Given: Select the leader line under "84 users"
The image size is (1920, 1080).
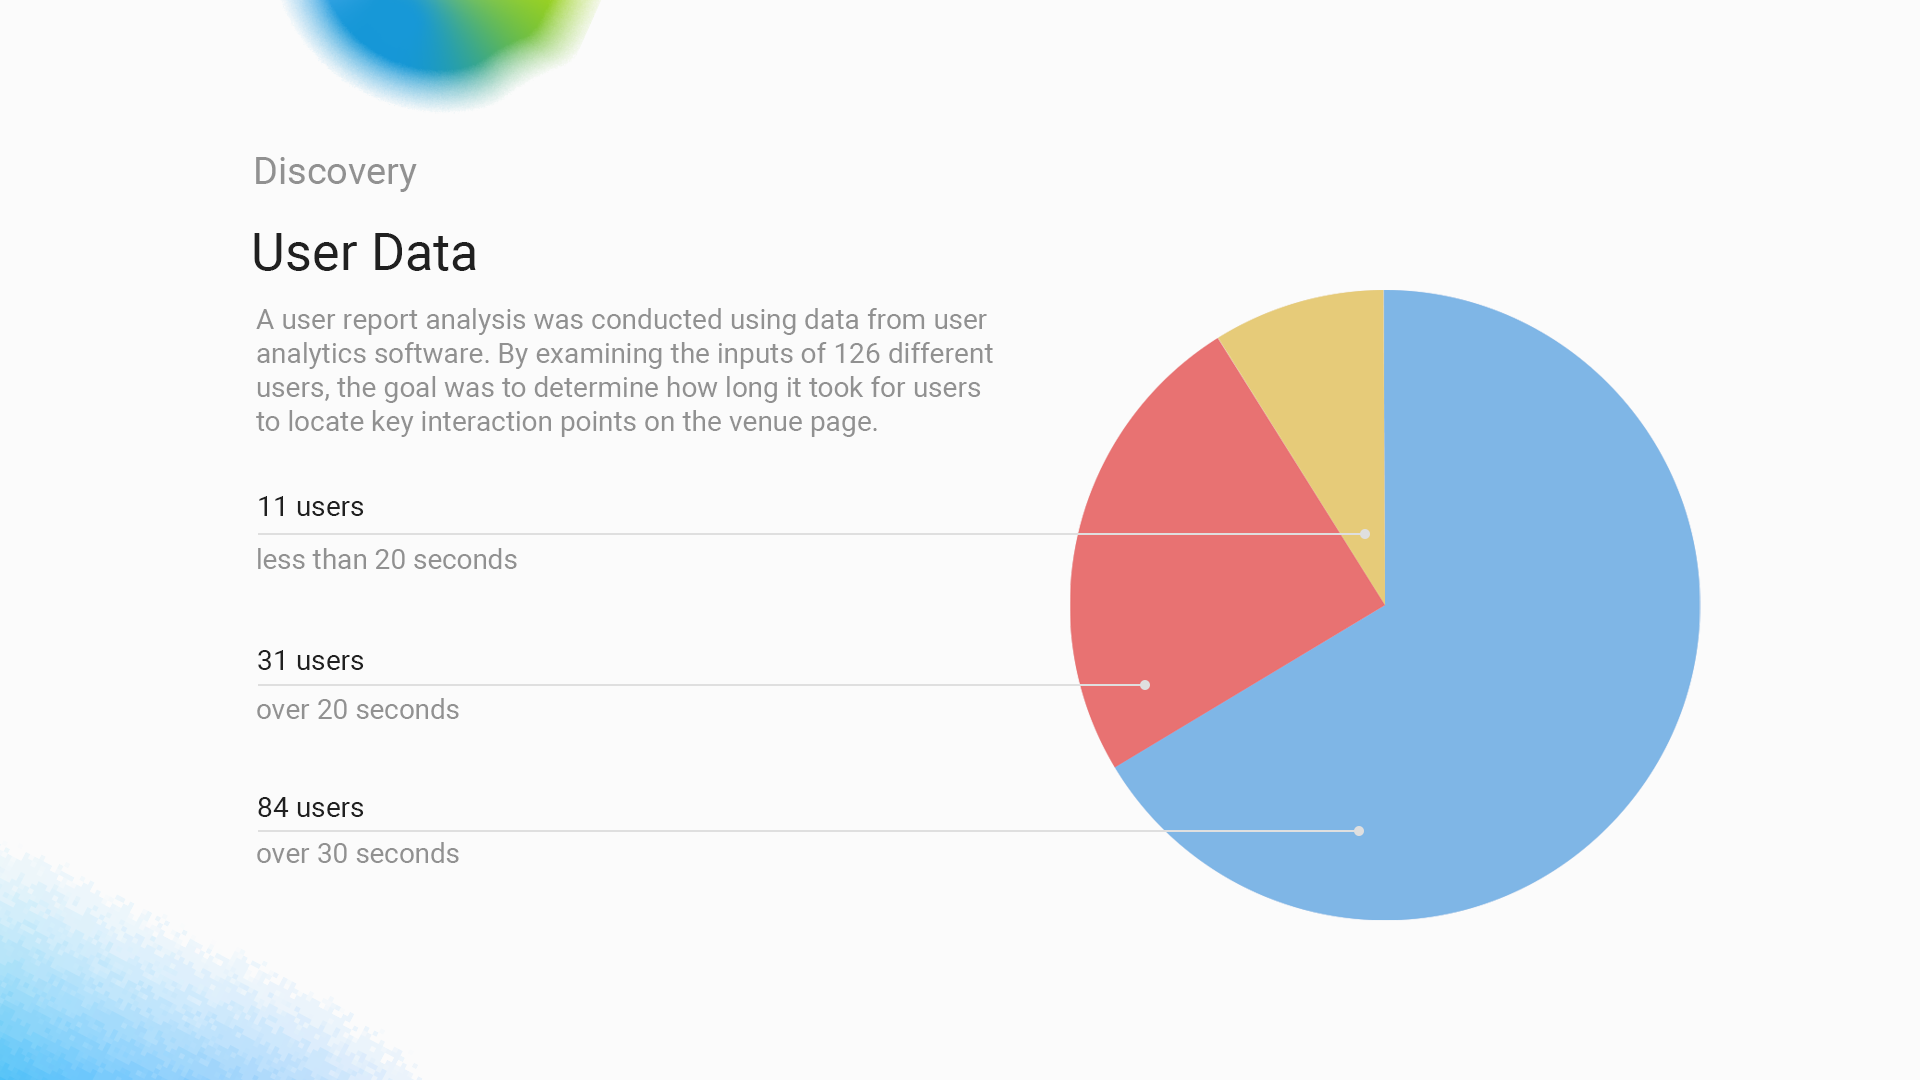Looking at the screenshot, I should tap(700, 831).
